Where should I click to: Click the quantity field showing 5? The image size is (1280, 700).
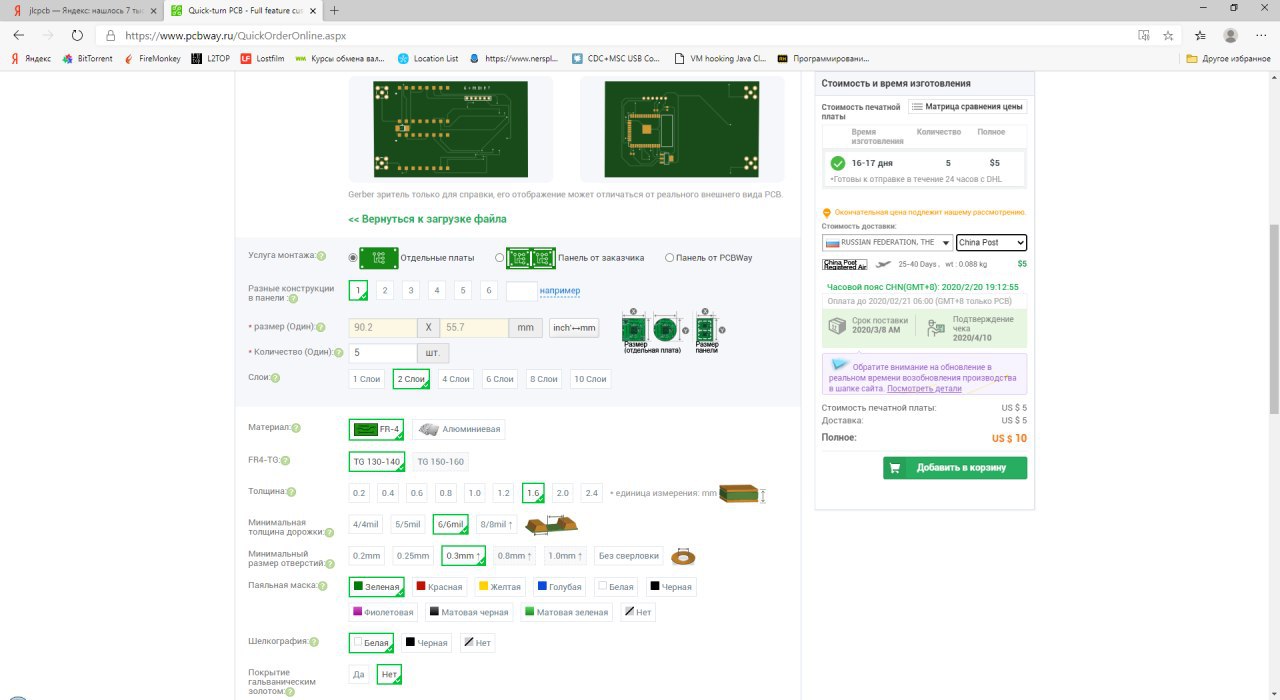coord(382,353)
